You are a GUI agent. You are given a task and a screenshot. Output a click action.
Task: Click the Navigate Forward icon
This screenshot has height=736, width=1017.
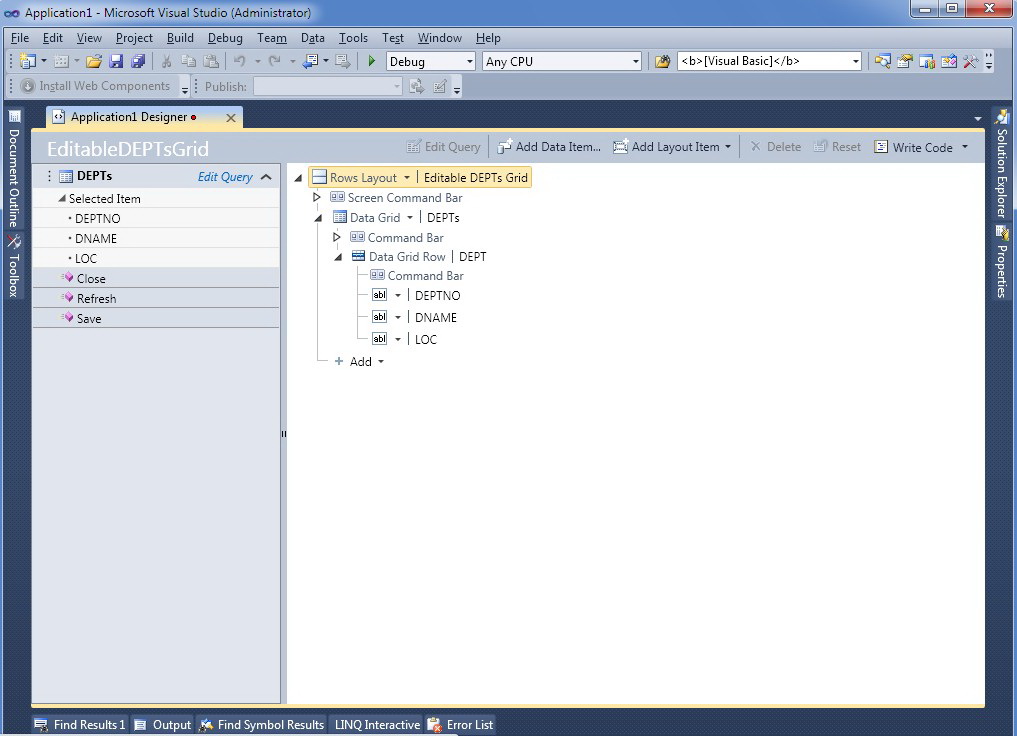point(343,62)
